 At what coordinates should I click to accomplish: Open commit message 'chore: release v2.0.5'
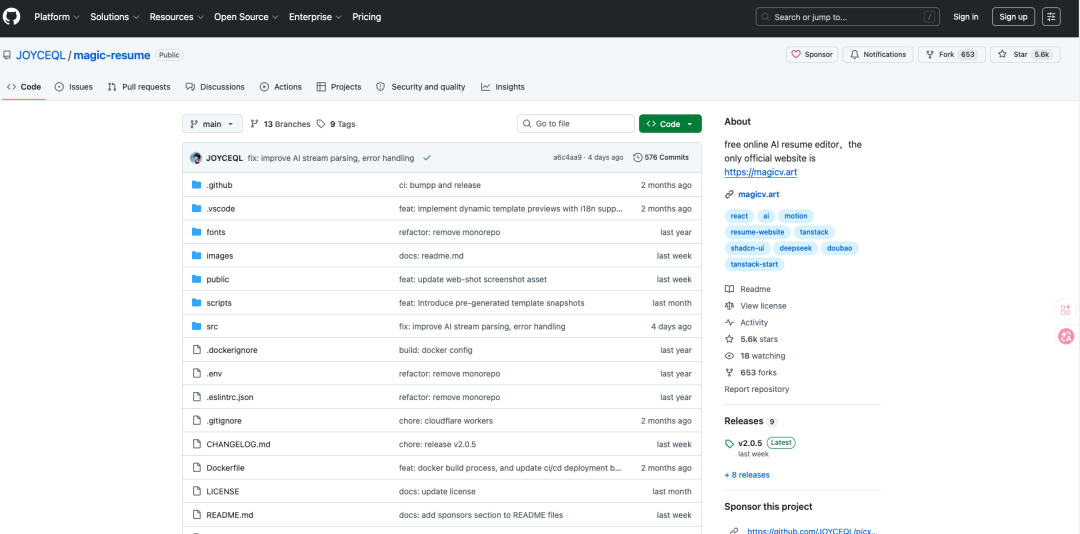[438, 444]
